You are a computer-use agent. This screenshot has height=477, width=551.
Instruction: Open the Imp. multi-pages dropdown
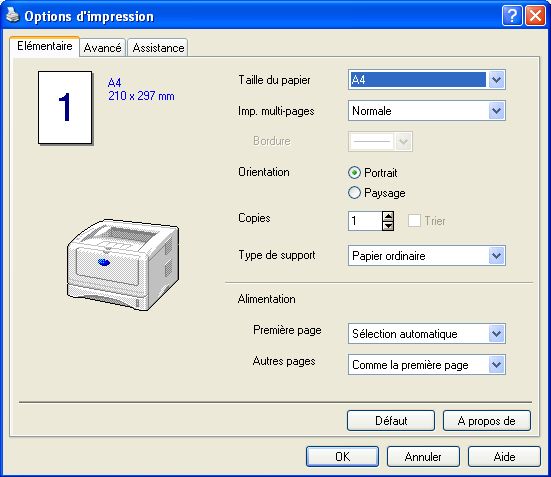tap(427, 111)
